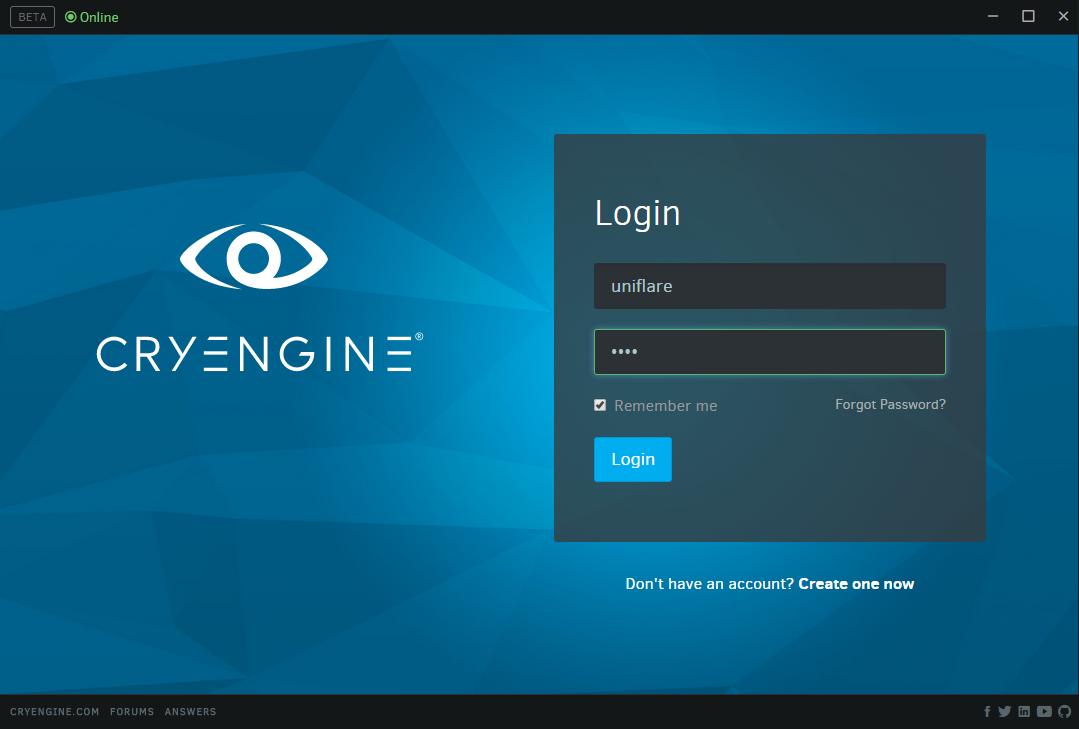The image size is (1079, 729).
Task: Open the ANSWERS footer link
Action: point(191,712)
